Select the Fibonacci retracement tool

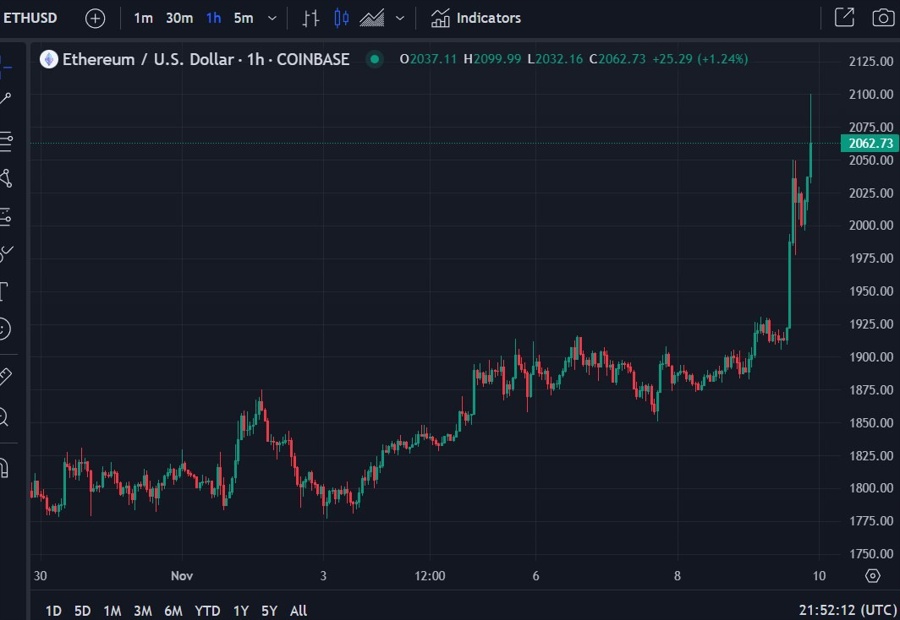coord(6,141)
